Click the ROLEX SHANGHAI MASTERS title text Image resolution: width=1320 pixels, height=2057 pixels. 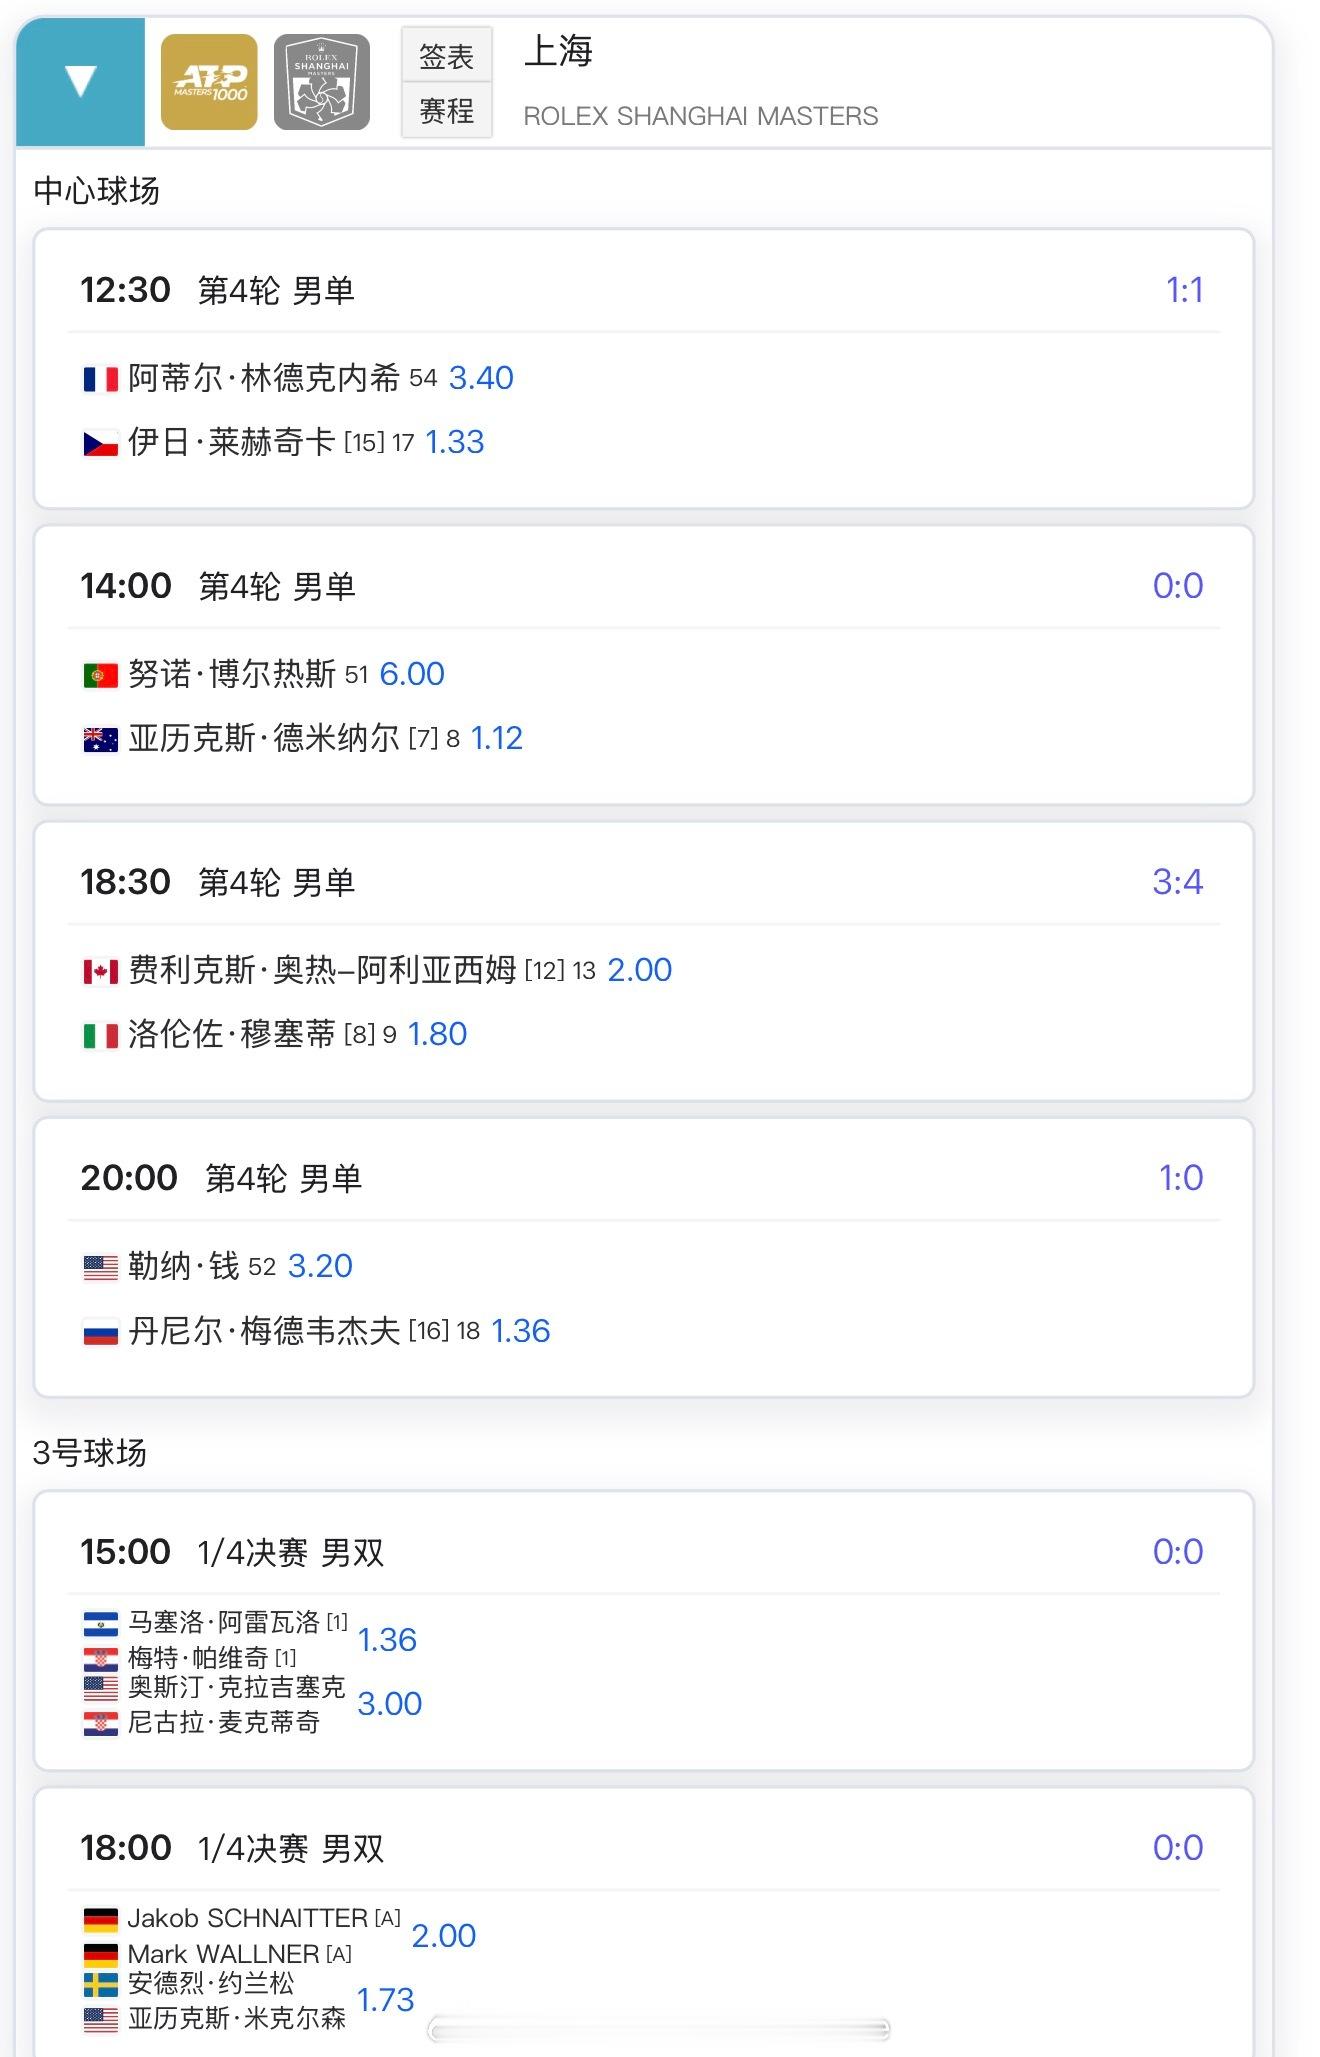(x=700, y=116)
